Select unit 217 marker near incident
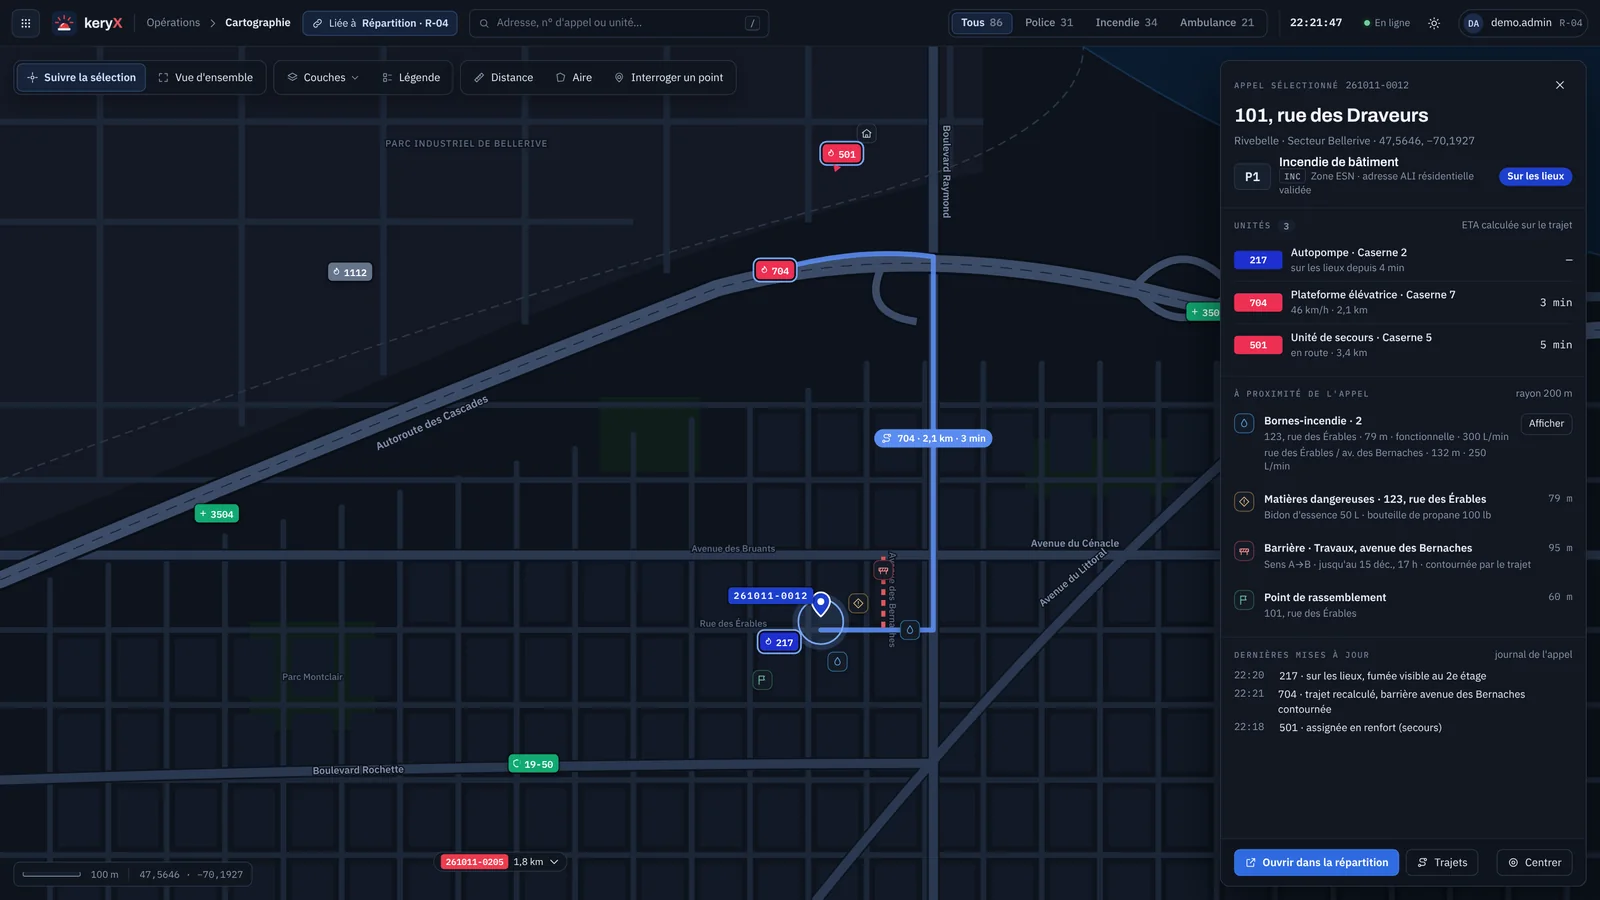 tap(779, 643)
